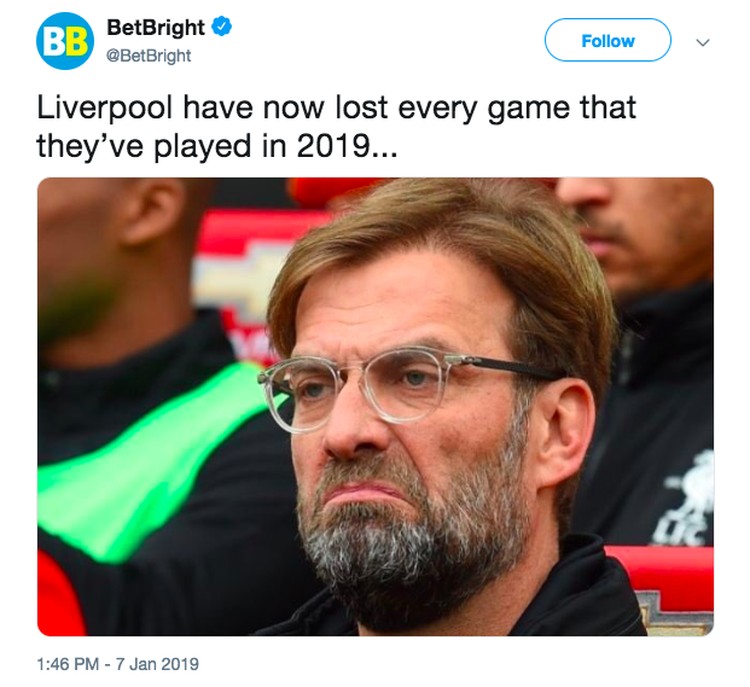Click the yellow letter B in the logo

pos(77,43)
